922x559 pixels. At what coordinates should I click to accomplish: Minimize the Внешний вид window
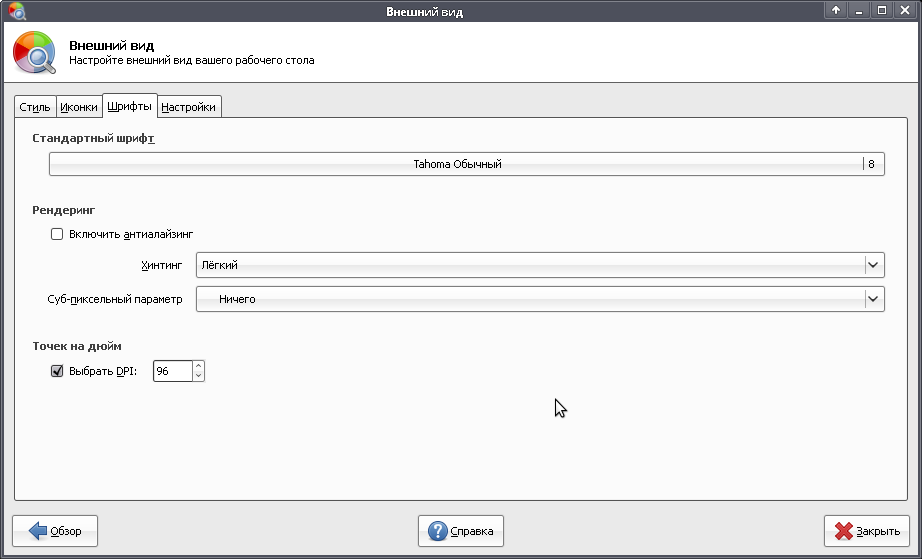(x=859, y=11)
